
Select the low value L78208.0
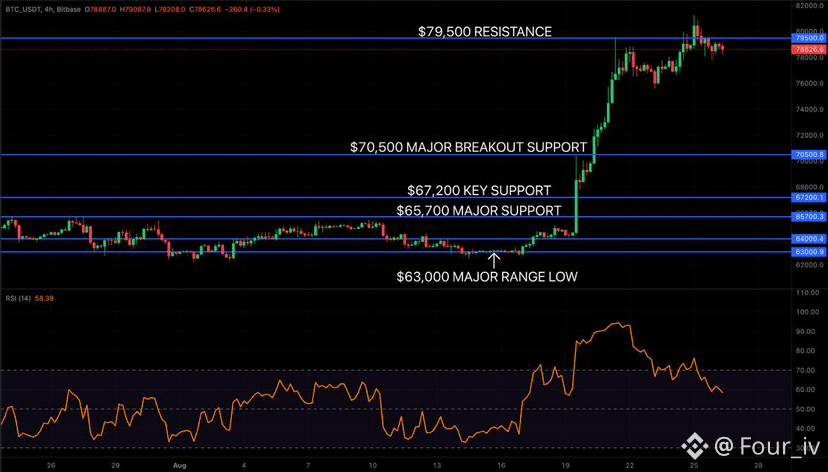click(x=170, y=10)
